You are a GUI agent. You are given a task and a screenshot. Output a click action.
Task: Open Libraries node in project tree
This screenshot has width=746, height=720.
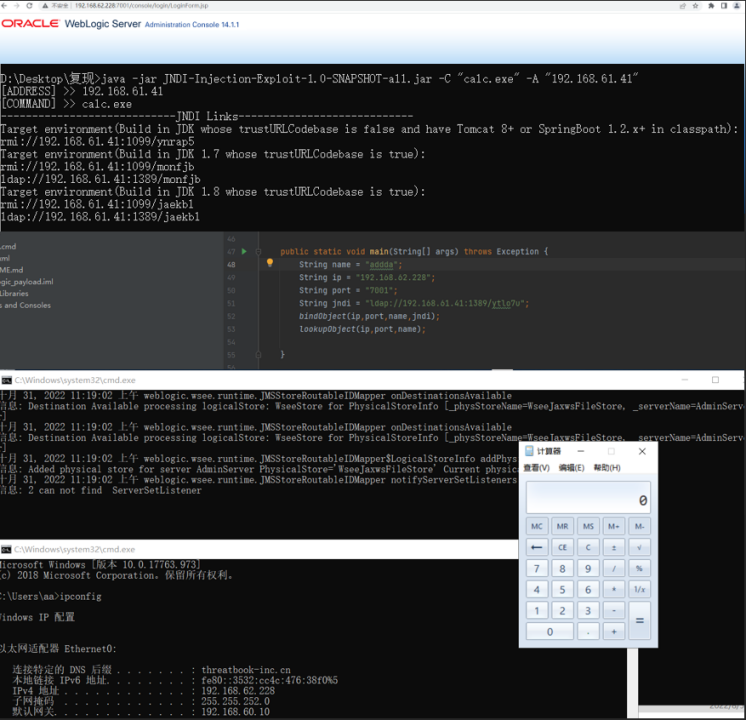coord(14,293)
